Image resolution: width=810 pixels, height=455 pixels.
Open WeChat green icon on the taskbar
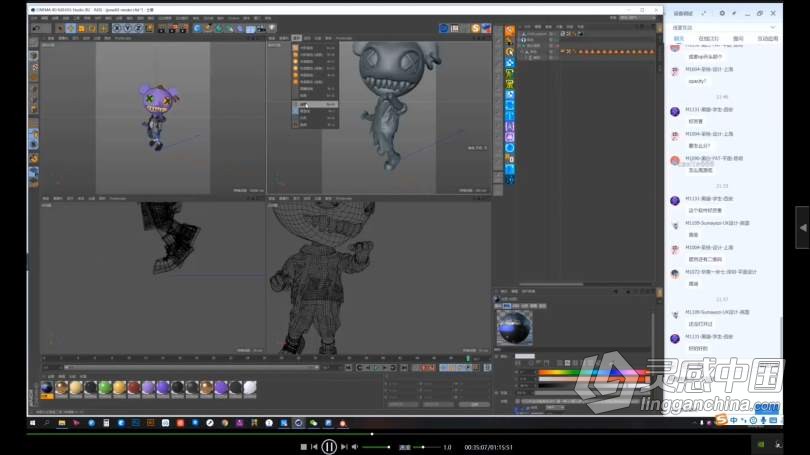click(313, 423)
